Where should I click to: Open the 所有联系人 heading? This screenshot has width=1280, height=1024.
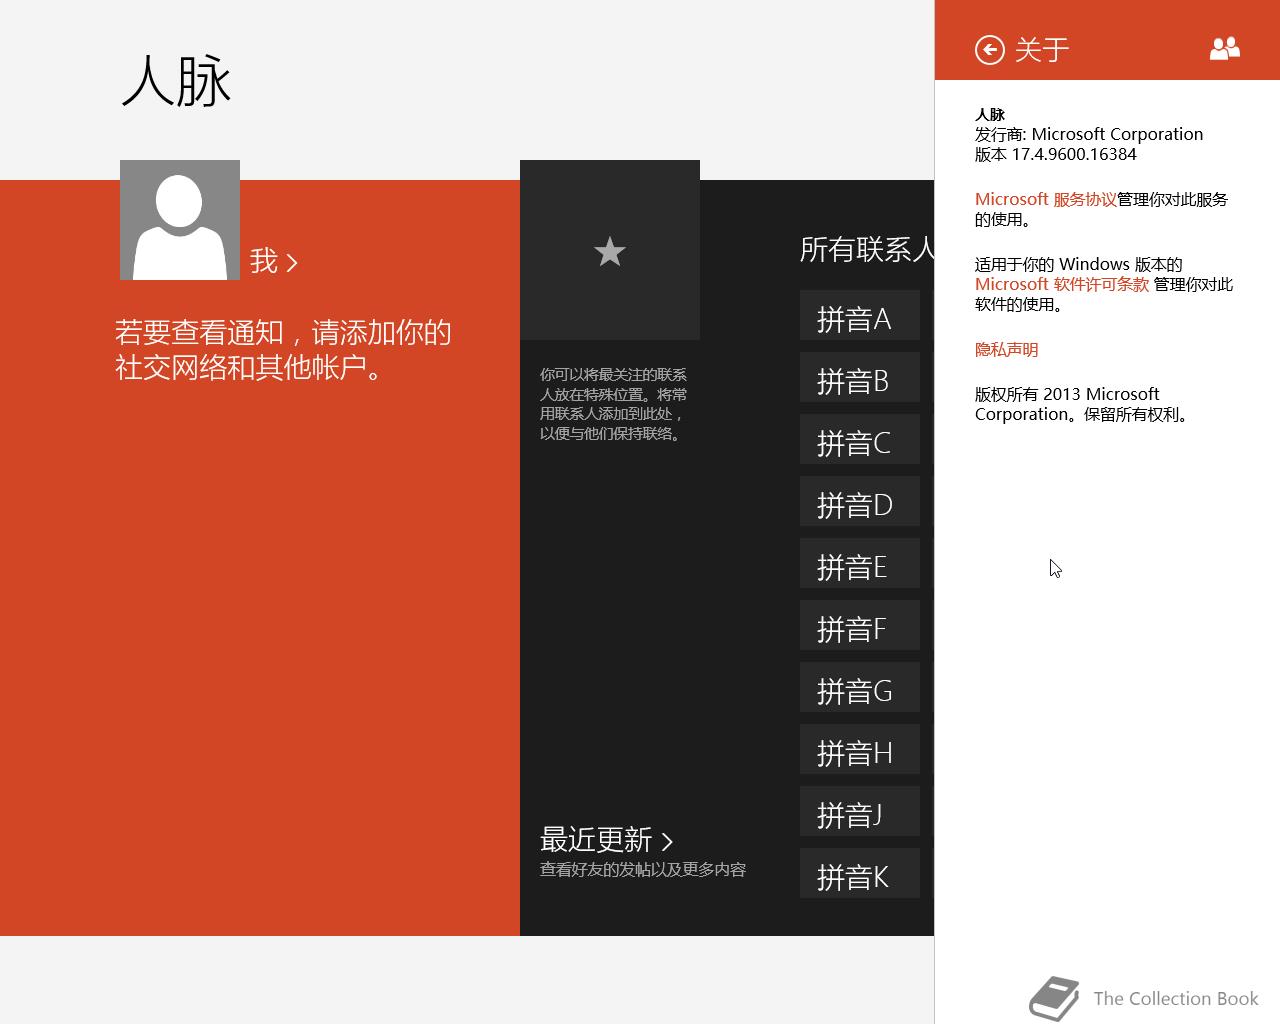pos(867,249)
